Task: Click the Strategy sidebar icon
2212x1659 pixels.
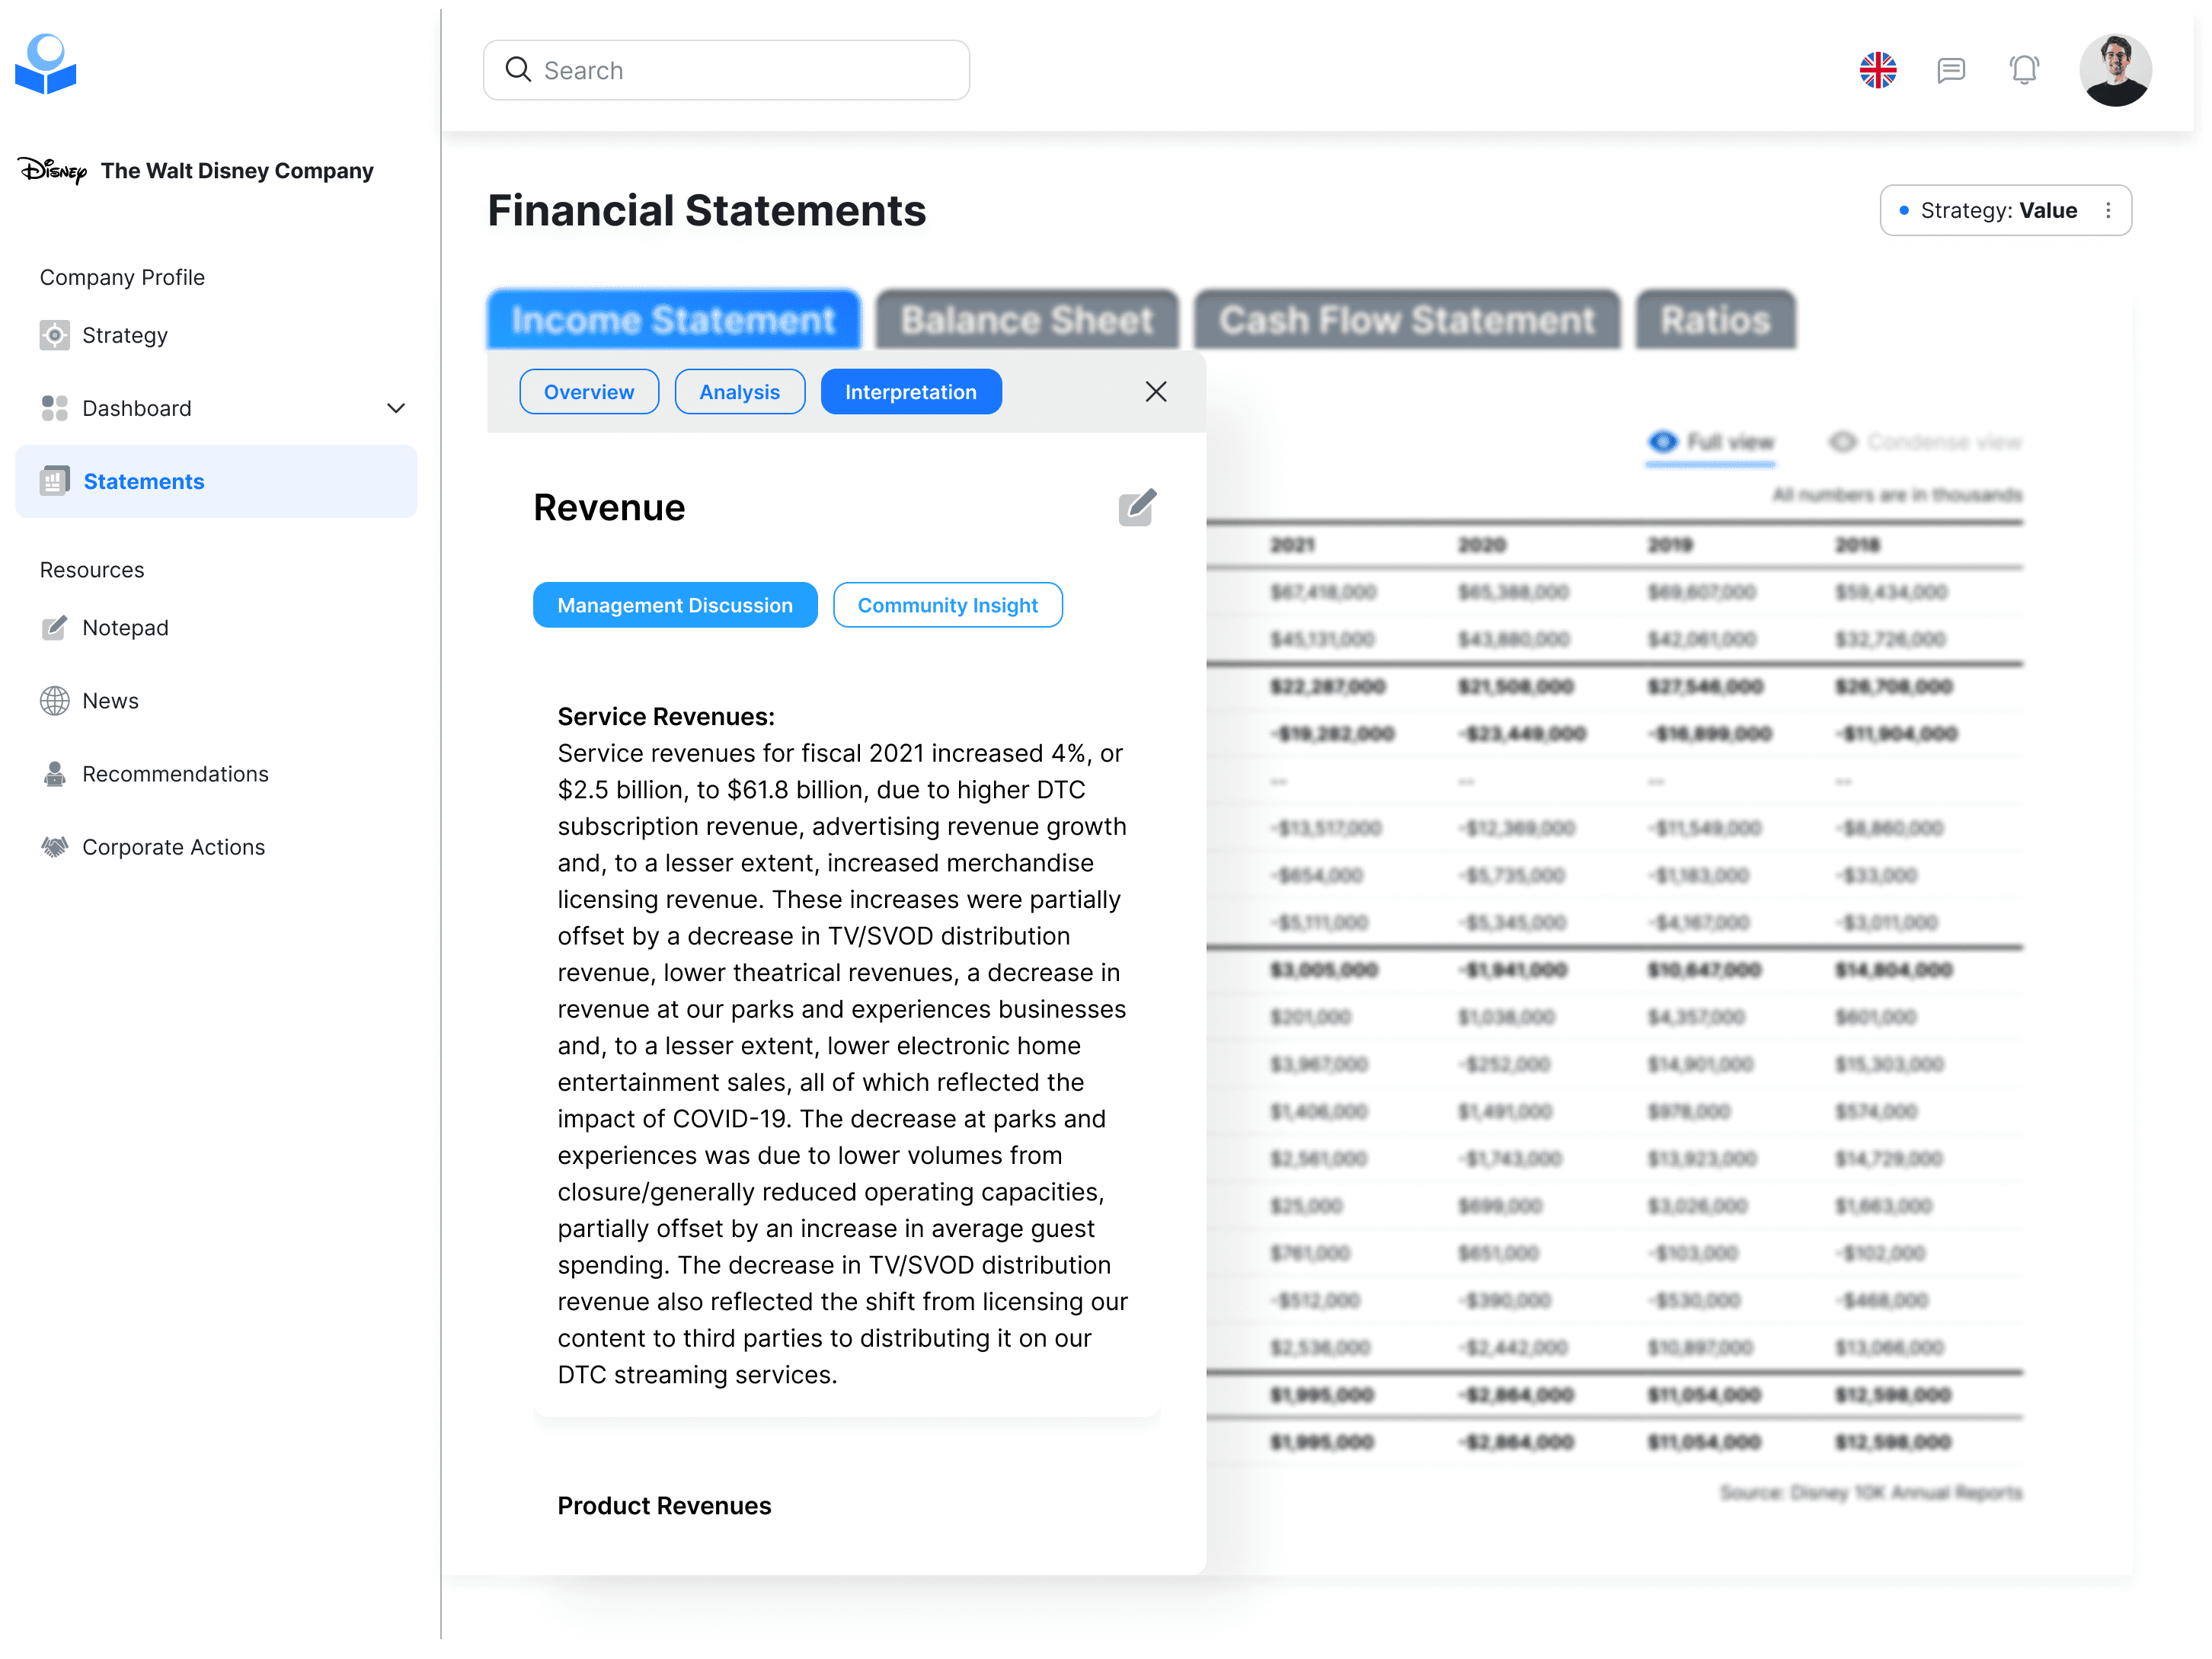Action: tap(55, 335)
